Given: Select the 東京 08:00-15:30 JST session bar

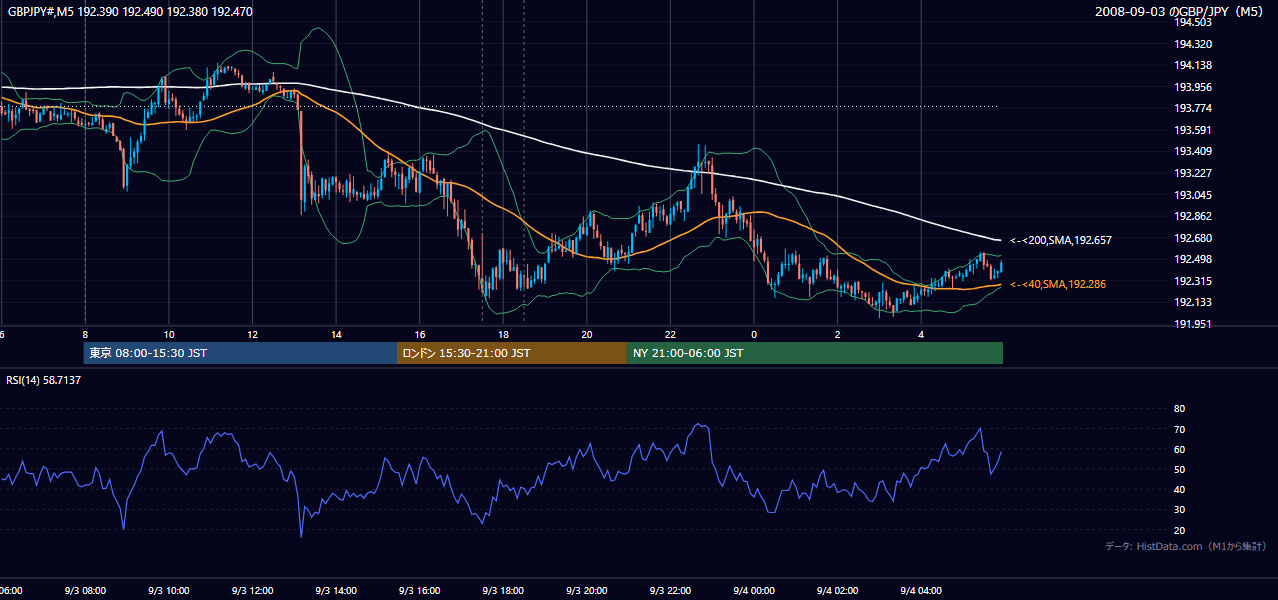Looking at the screenshot, I should 241,353.
